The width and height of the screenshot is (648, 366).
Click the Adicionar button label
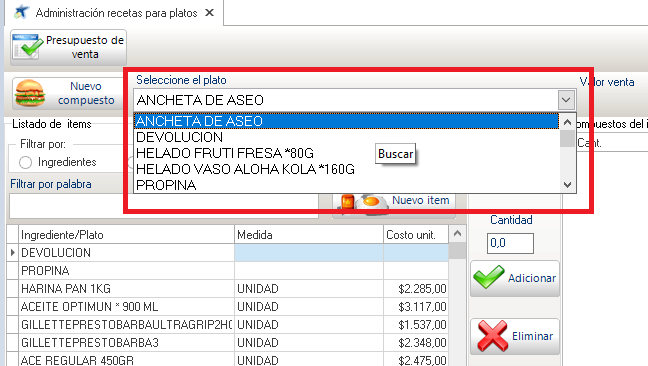[532, 278]
